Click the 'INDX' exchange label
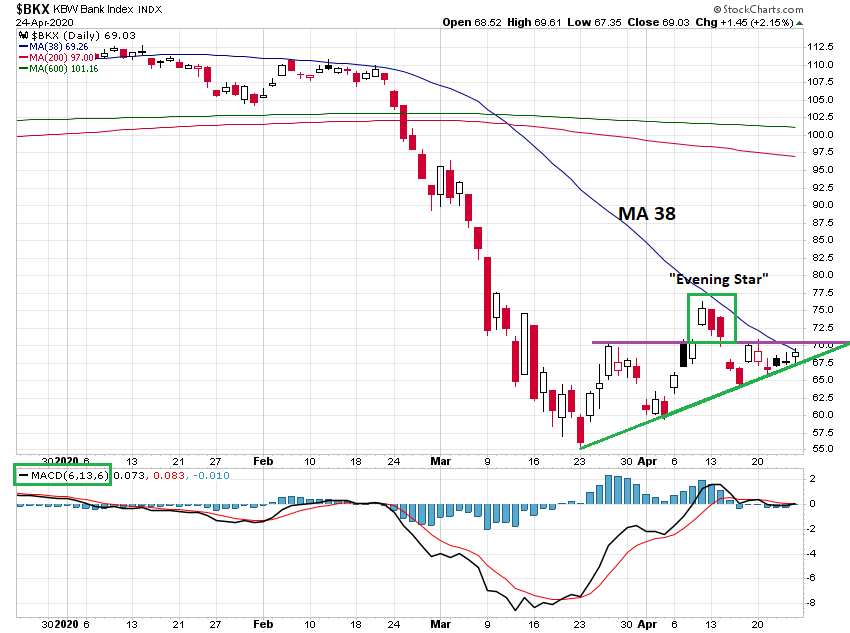The width and height of the screenshot is (850, 633). click(150, 10)
